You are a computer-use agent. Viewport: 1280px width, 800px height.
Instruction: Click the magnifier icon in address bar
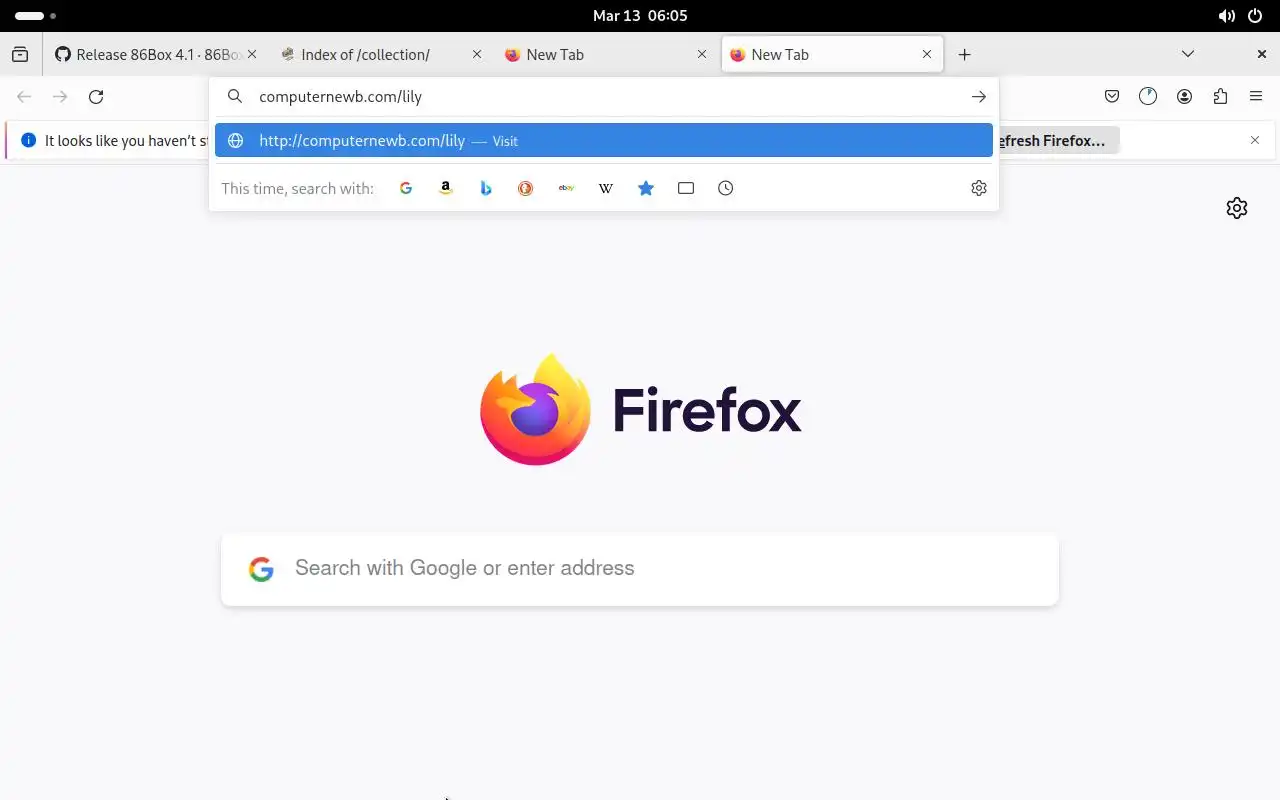click(x=235, y=97)
